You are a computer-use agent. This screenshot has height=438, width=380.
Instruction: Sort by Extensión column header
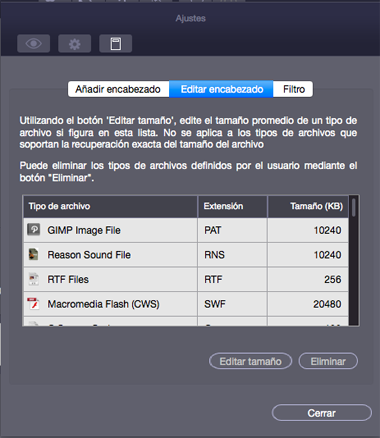(233, 206)
